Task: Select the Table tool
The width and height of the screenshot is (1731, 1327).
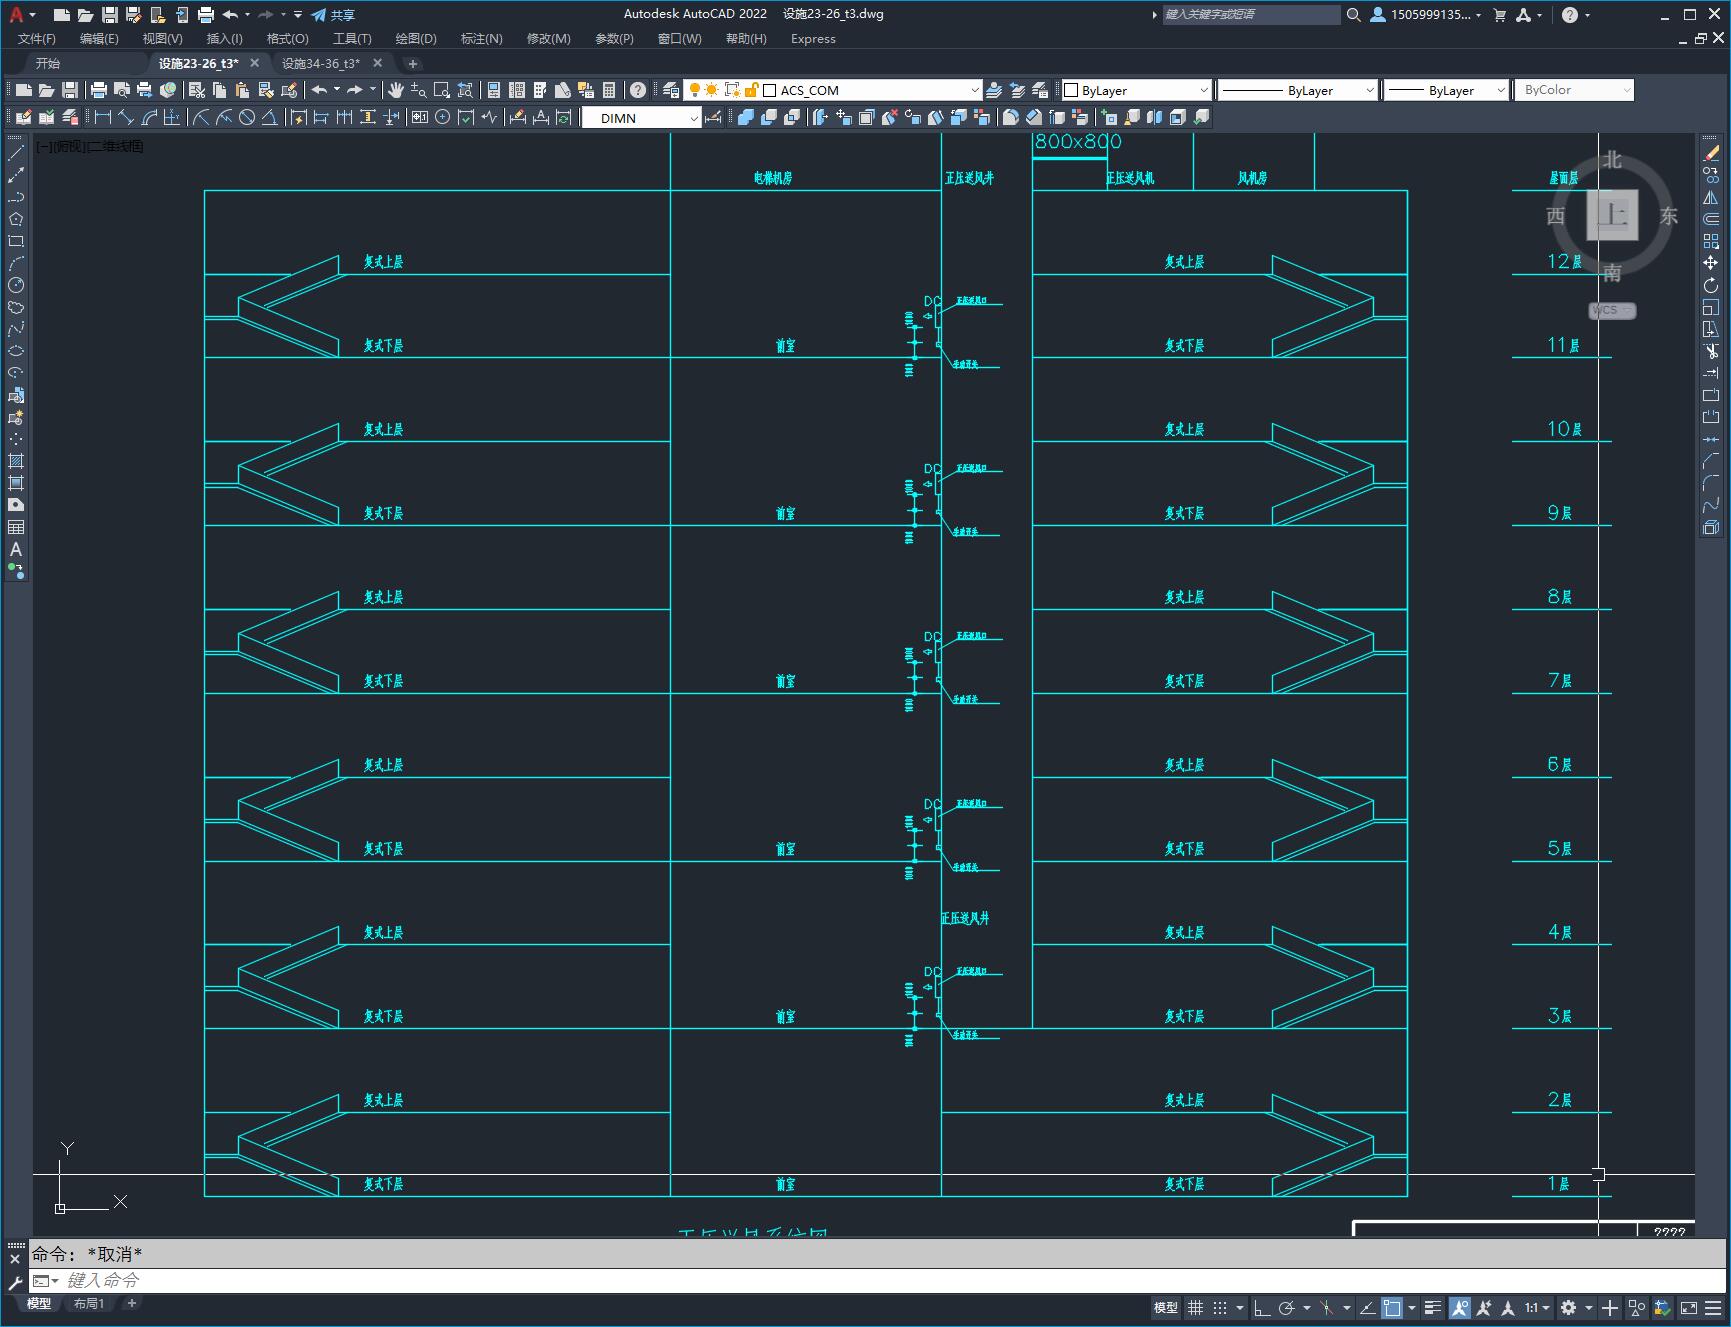Action: pyautogui.click(x=16, y=527)
